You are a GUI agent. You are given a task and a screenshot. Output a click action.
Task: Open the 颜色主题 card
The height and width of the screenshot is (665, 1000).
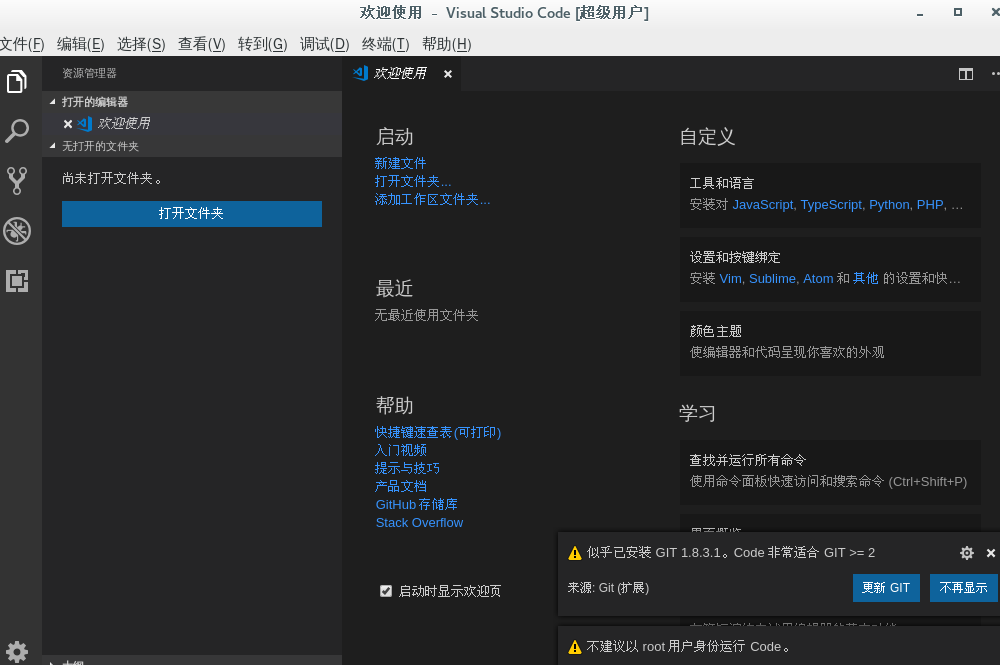click(x=830, y=343)
